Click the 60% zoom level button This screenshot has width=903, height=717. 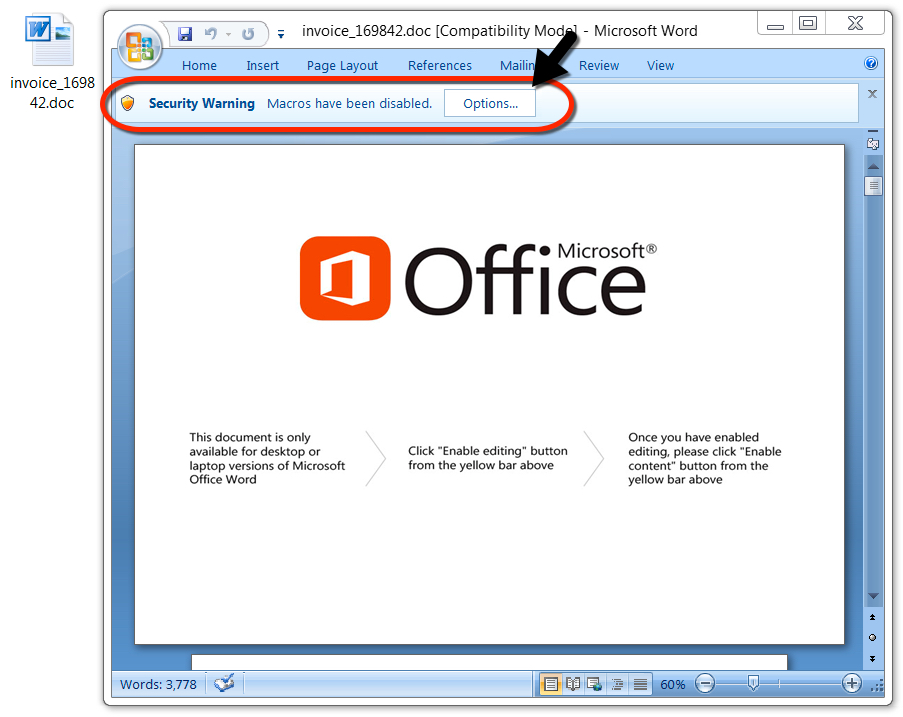coord(673,685)
